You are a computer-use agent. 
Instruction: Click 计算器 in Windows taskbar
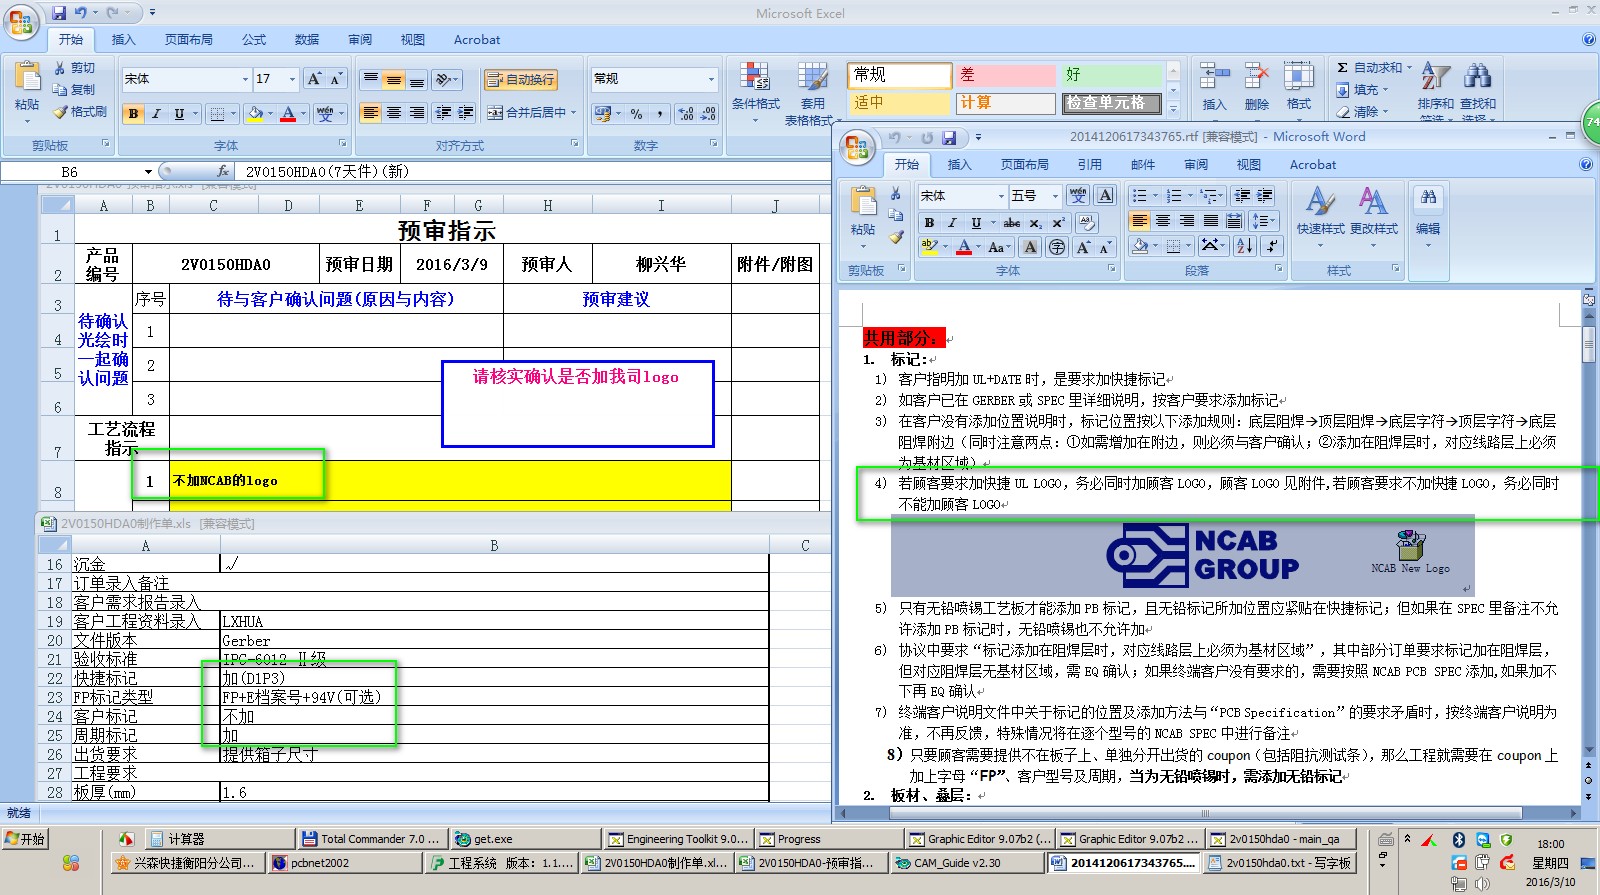click(x=219, y=839)
